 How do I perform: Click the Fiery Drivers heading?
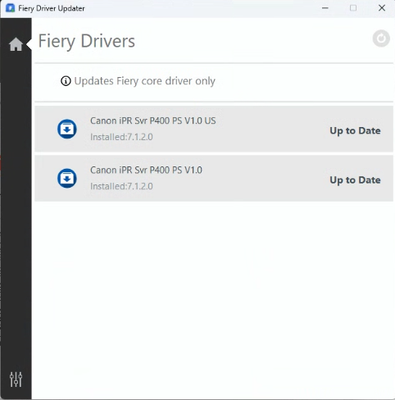pyautogui.click(x=87, y=42)
